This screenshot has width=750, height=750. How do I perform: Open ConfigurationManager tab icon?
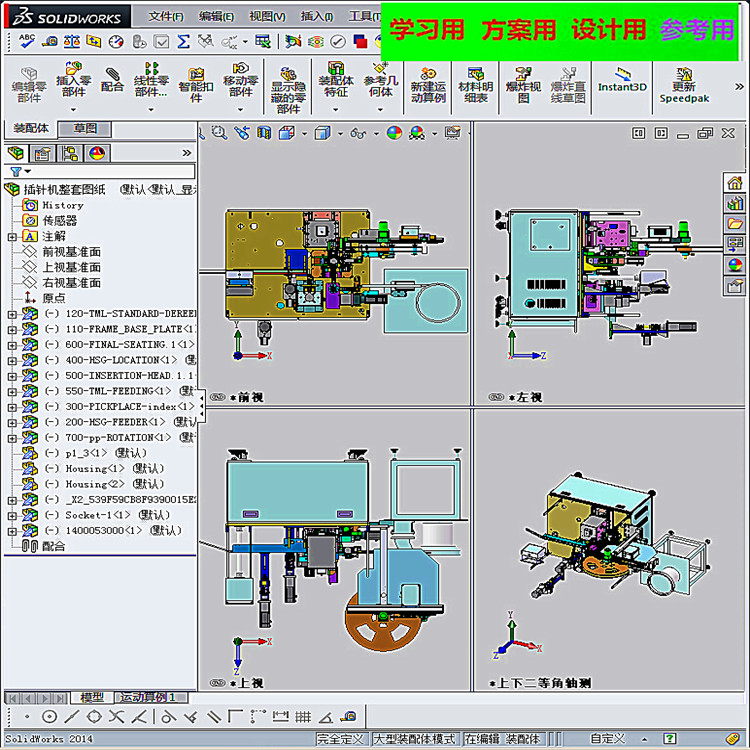pos(69,154)
